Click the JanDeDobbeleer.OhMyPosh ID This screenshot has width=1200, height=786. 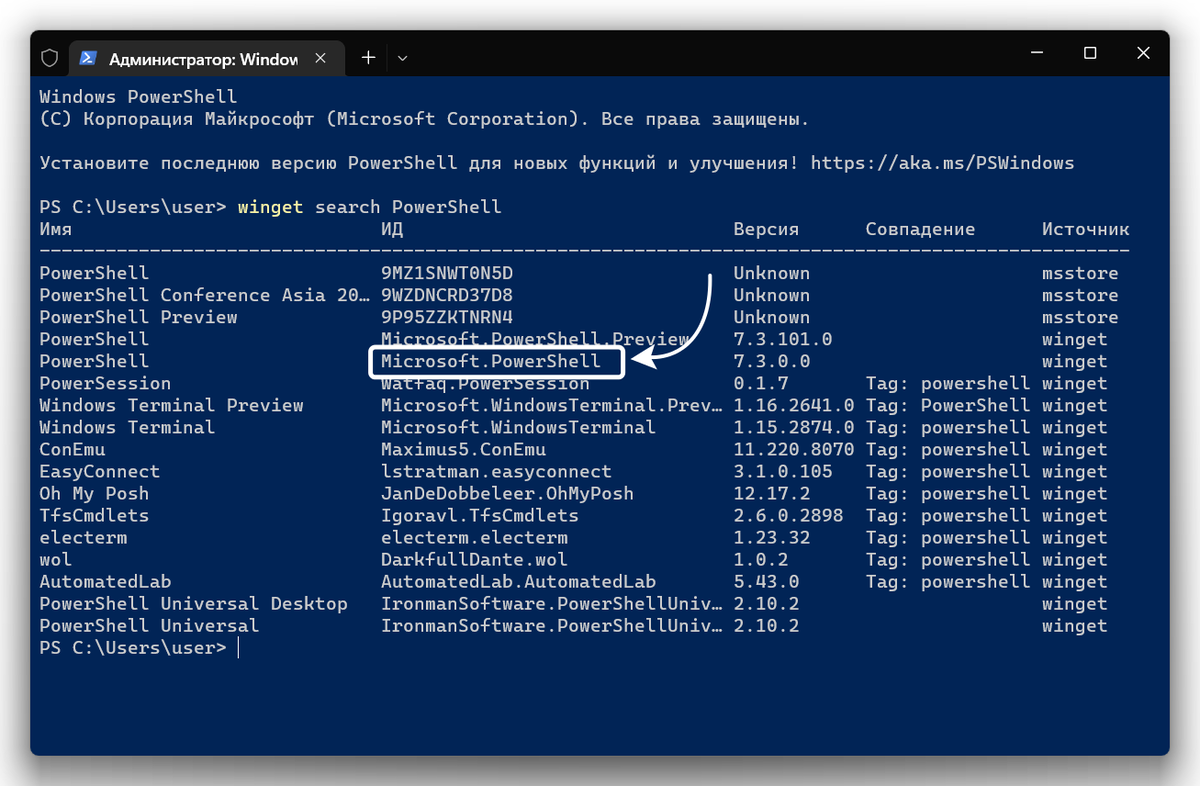tap(507, 493)
